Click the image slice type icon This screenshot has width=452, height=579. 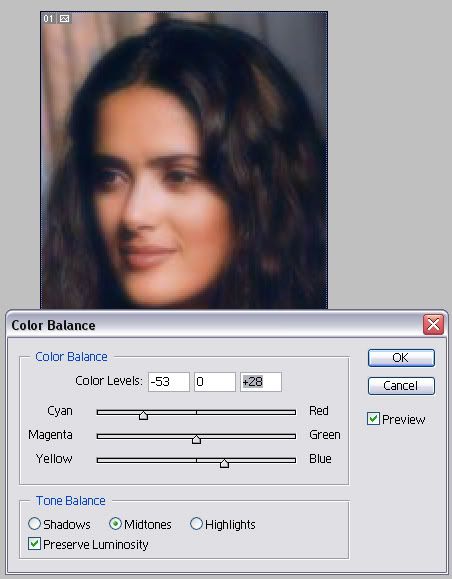64,18
